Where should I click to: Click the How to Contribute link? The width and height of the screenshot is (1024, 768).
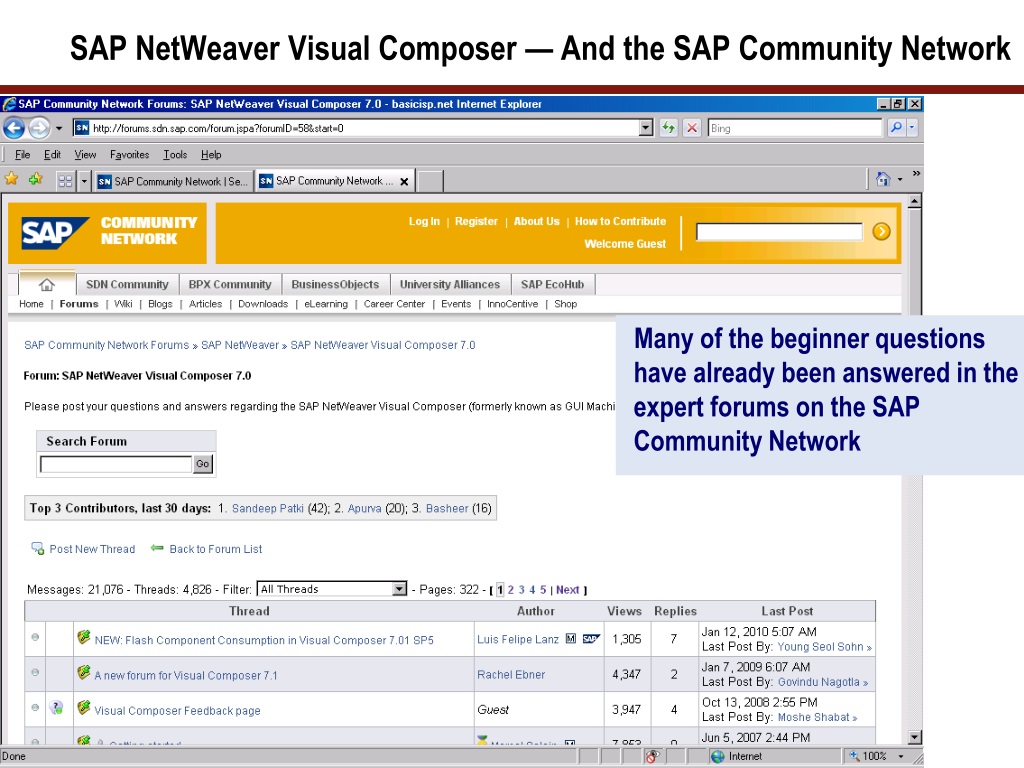pyautogui.click(x=620, y=221)
